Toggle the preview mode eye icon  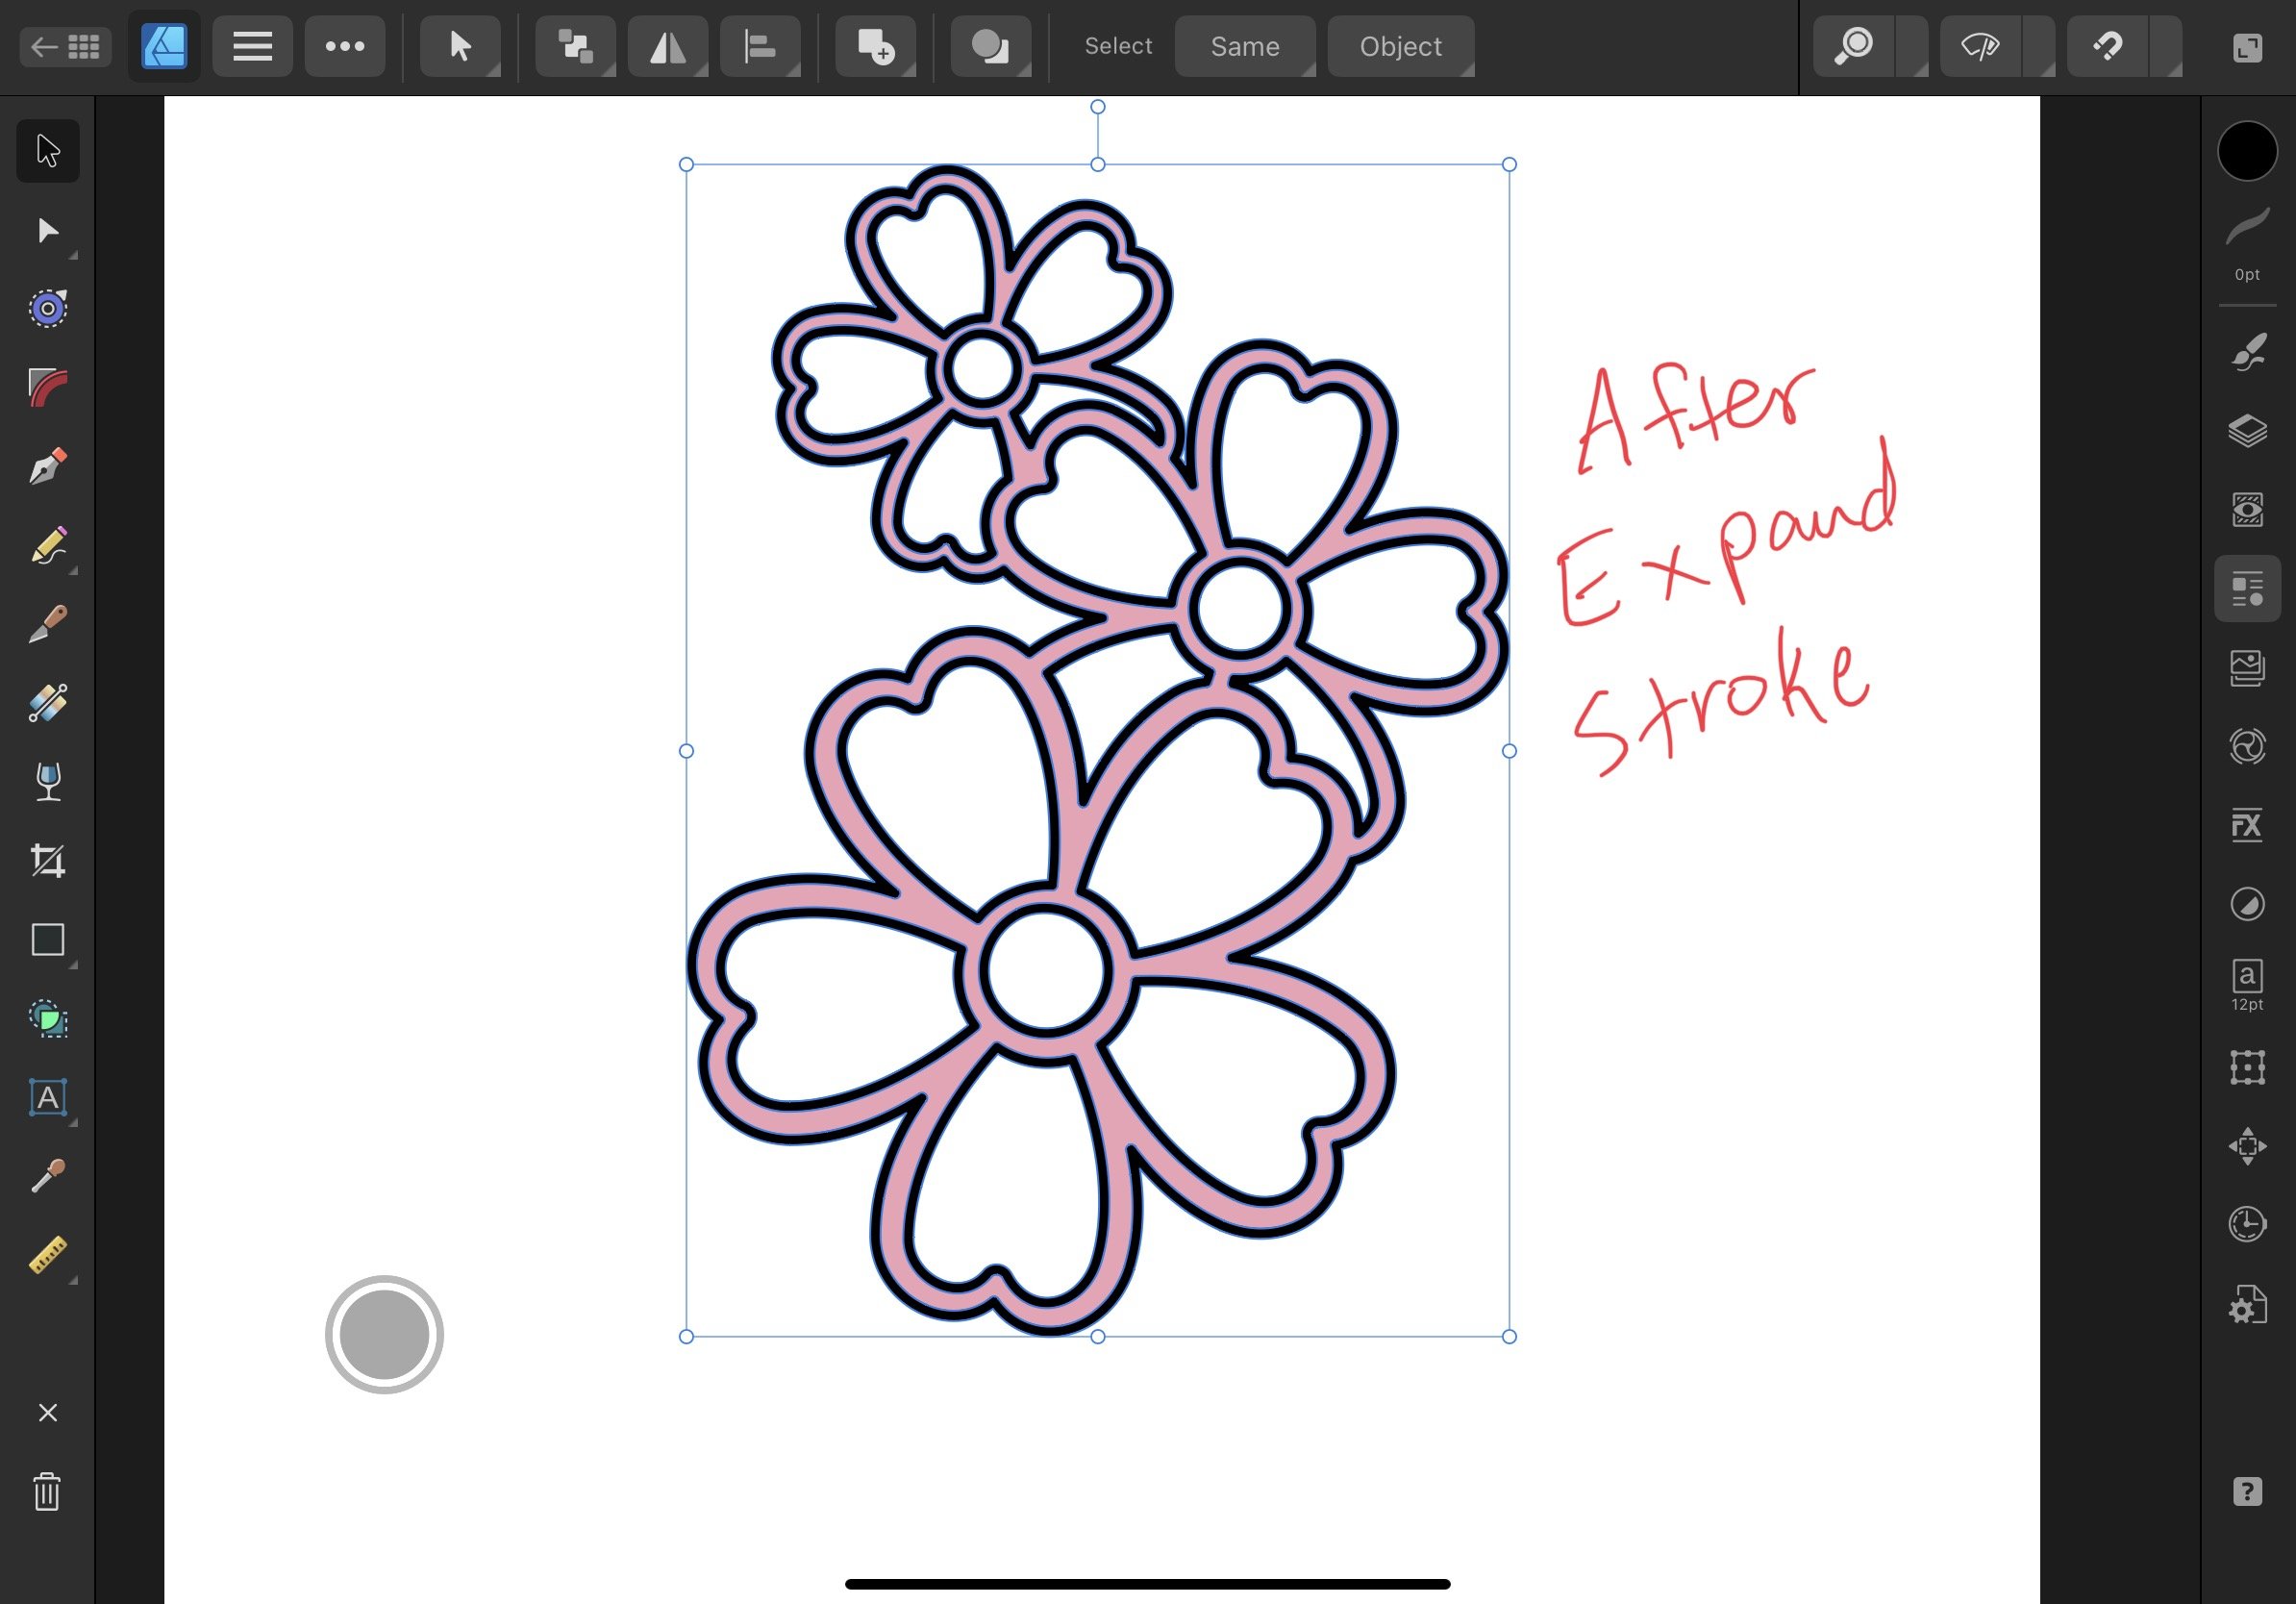pyautogui.click(x=1980, y=46)
